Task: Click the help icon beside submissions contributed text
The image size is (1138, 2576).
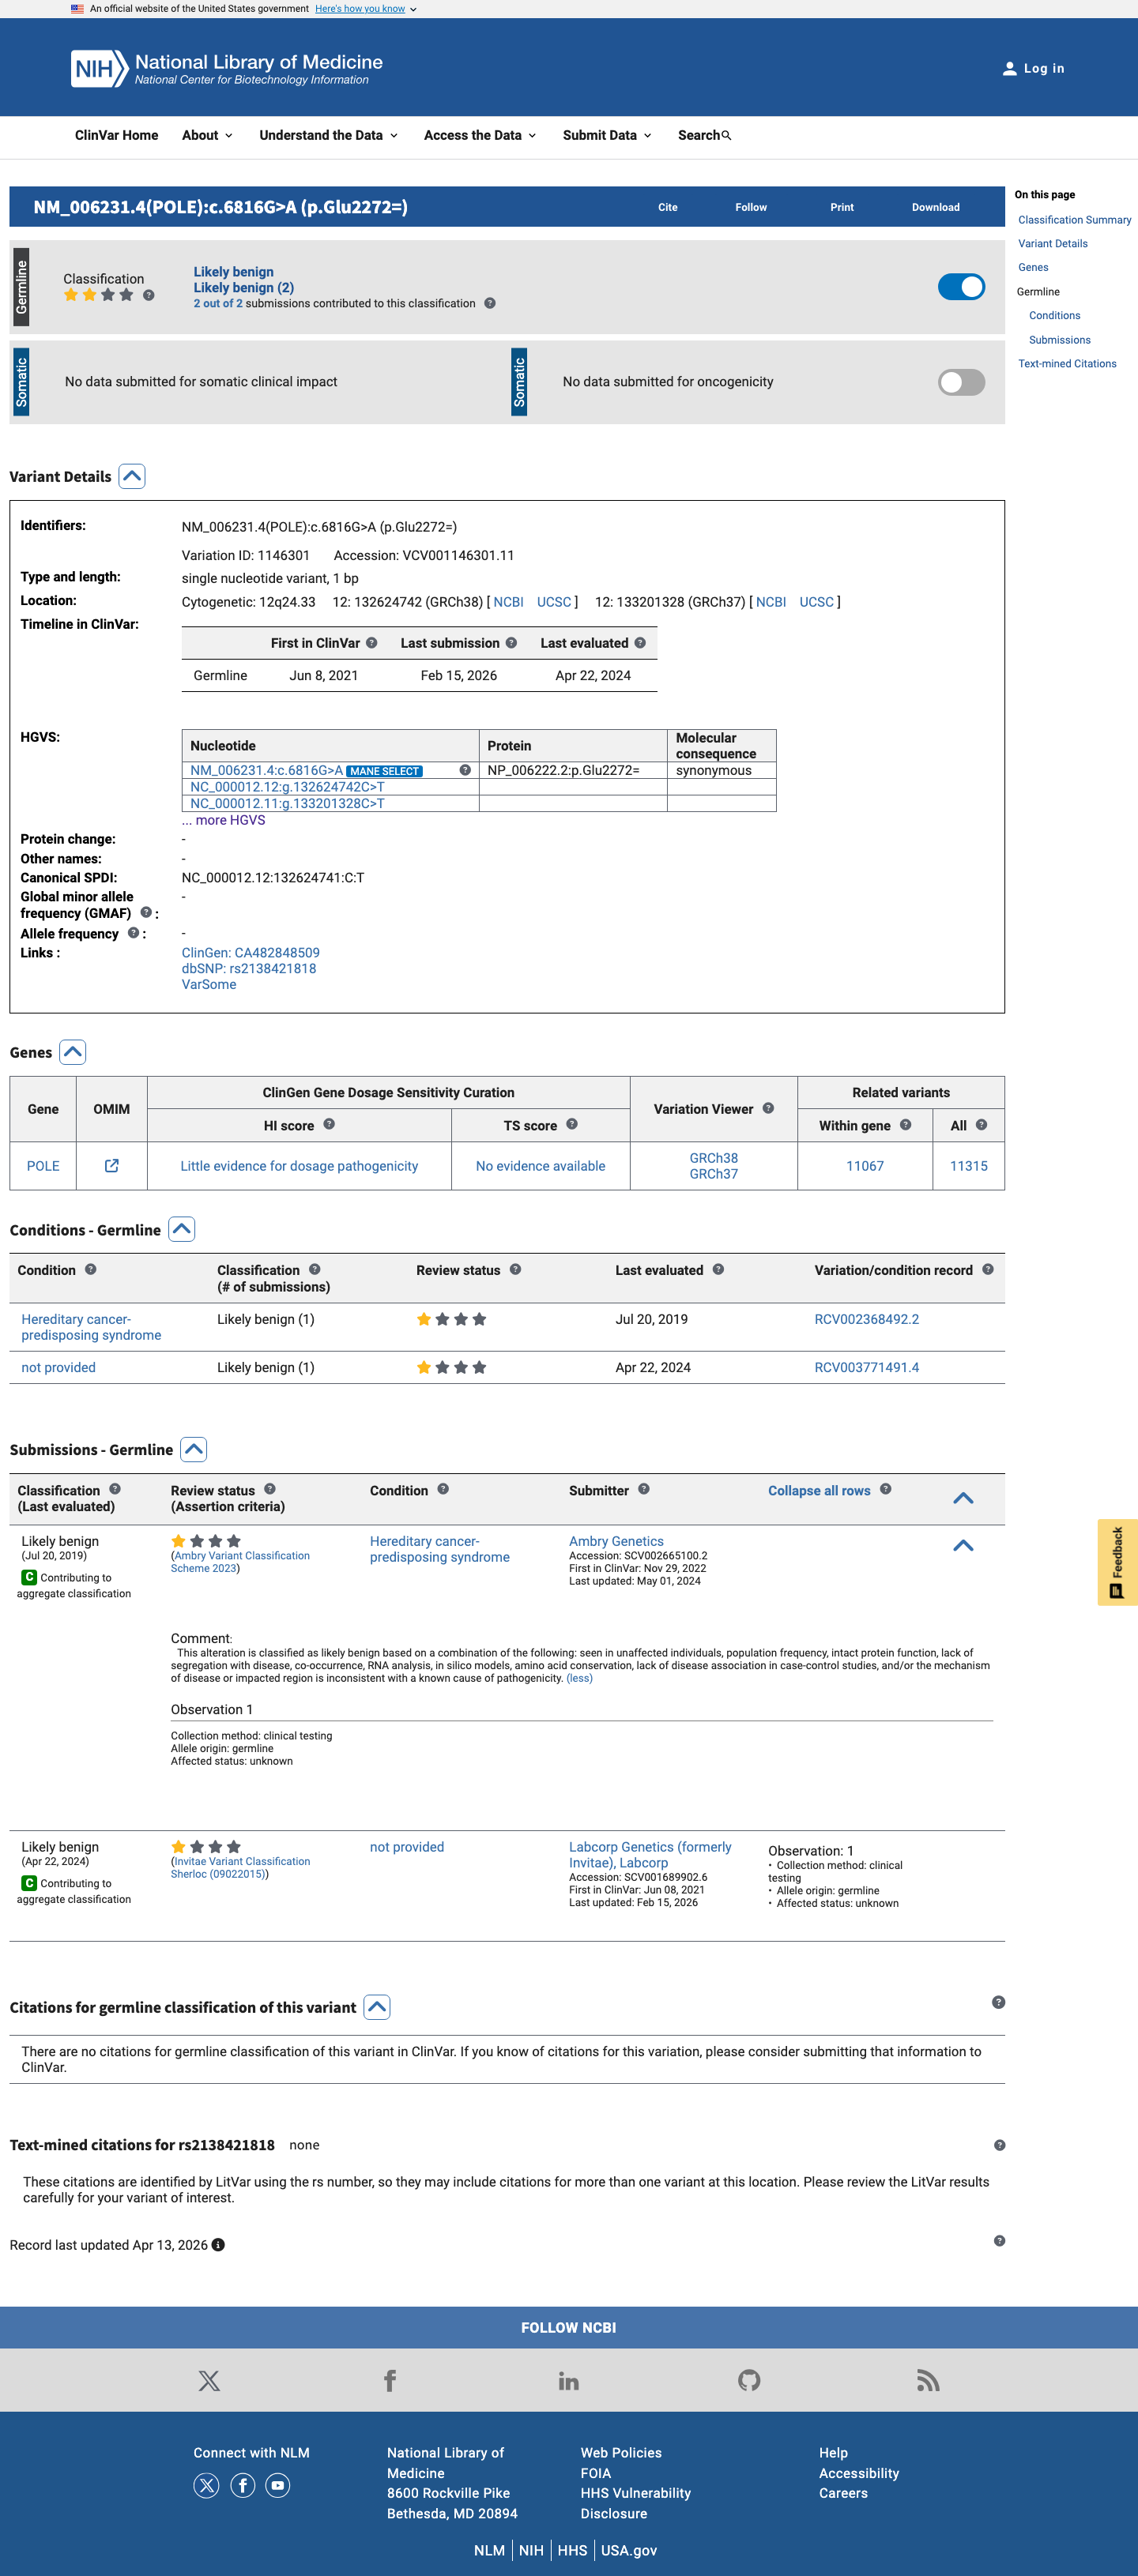Action: [490, 303]
